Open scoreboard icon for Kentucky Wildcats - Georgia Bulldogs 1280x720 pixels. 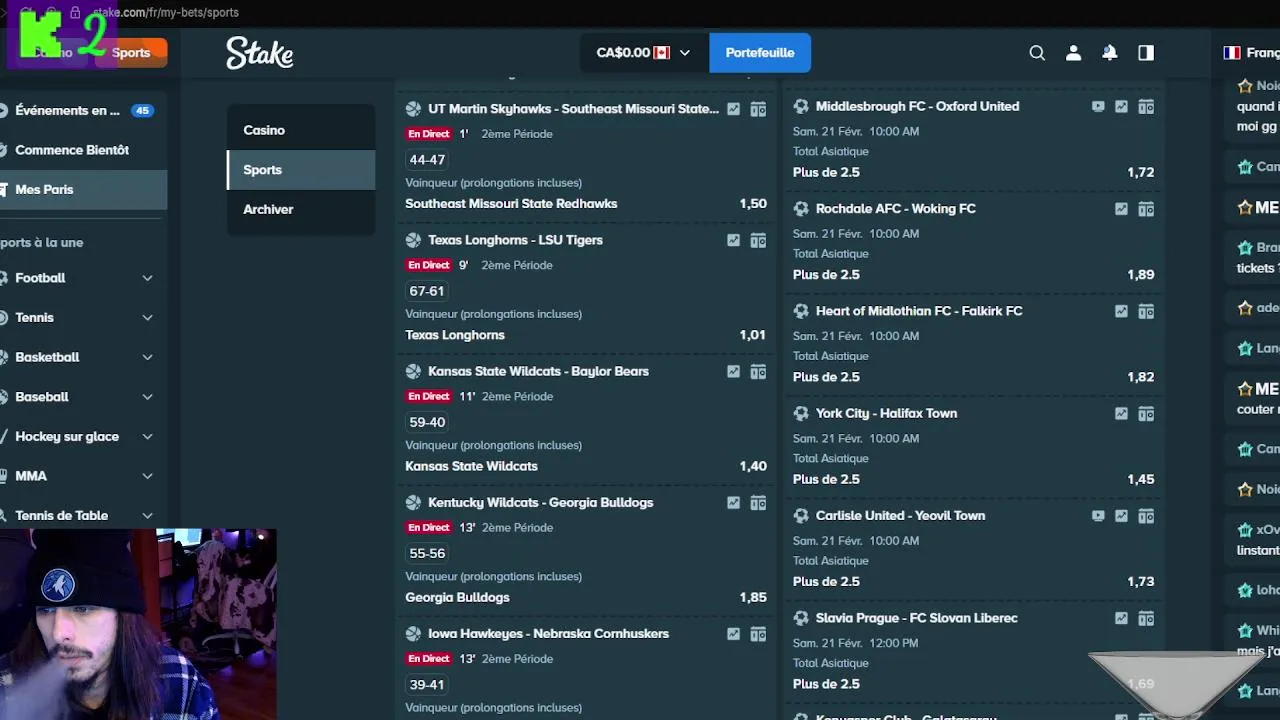(758, 502)
